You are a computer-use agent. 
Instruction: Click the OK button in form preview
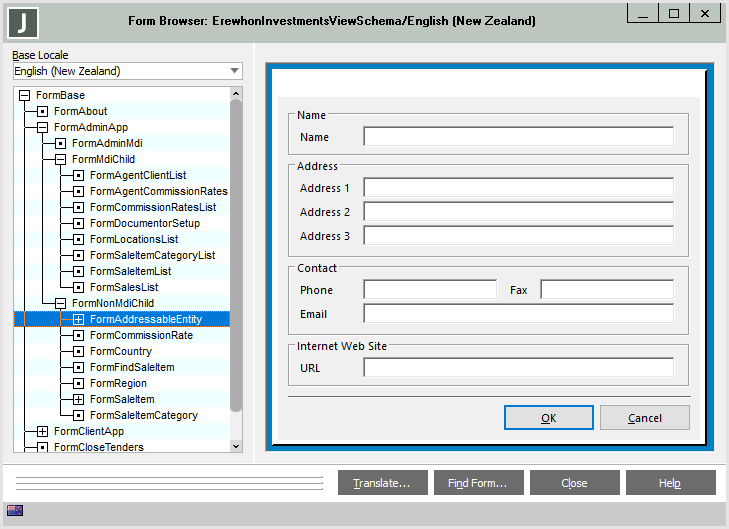[548, 418]
